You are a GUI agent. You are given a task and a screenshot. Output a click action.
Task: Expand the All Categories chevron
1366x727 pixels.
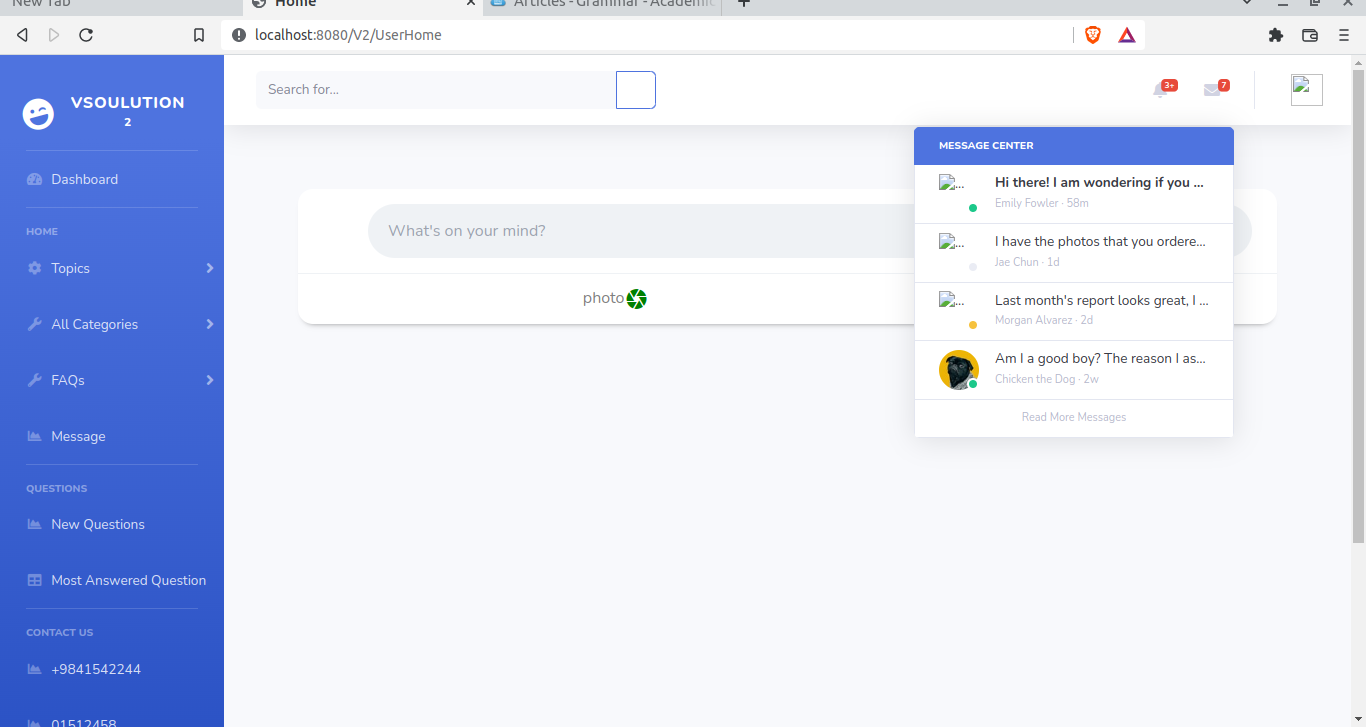(x=210, y=324)
